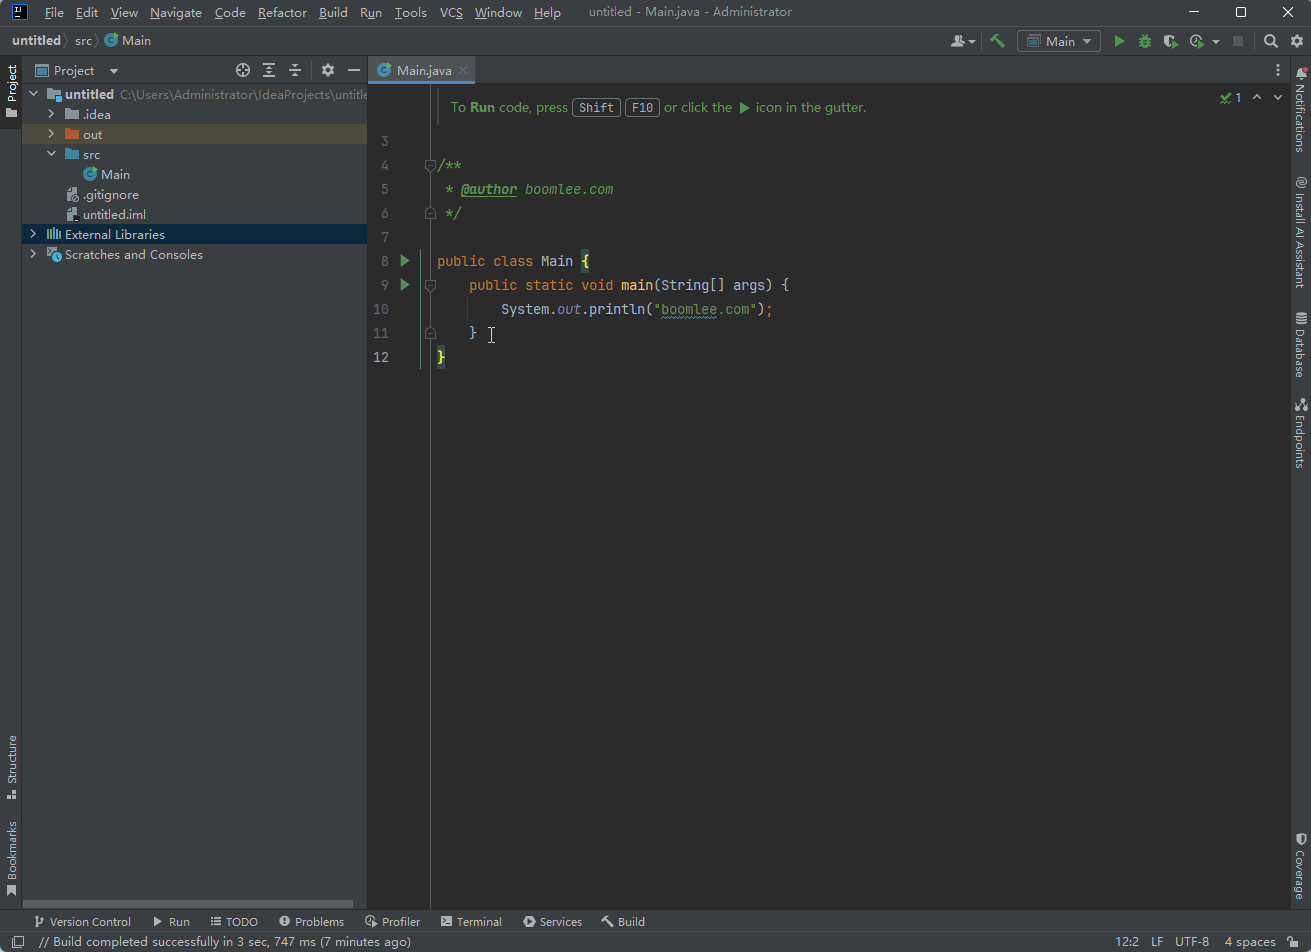Viewport: 1311px width, 952px height.
Task: Open the Terminal tool window
Action: click(x=471, y=921)
